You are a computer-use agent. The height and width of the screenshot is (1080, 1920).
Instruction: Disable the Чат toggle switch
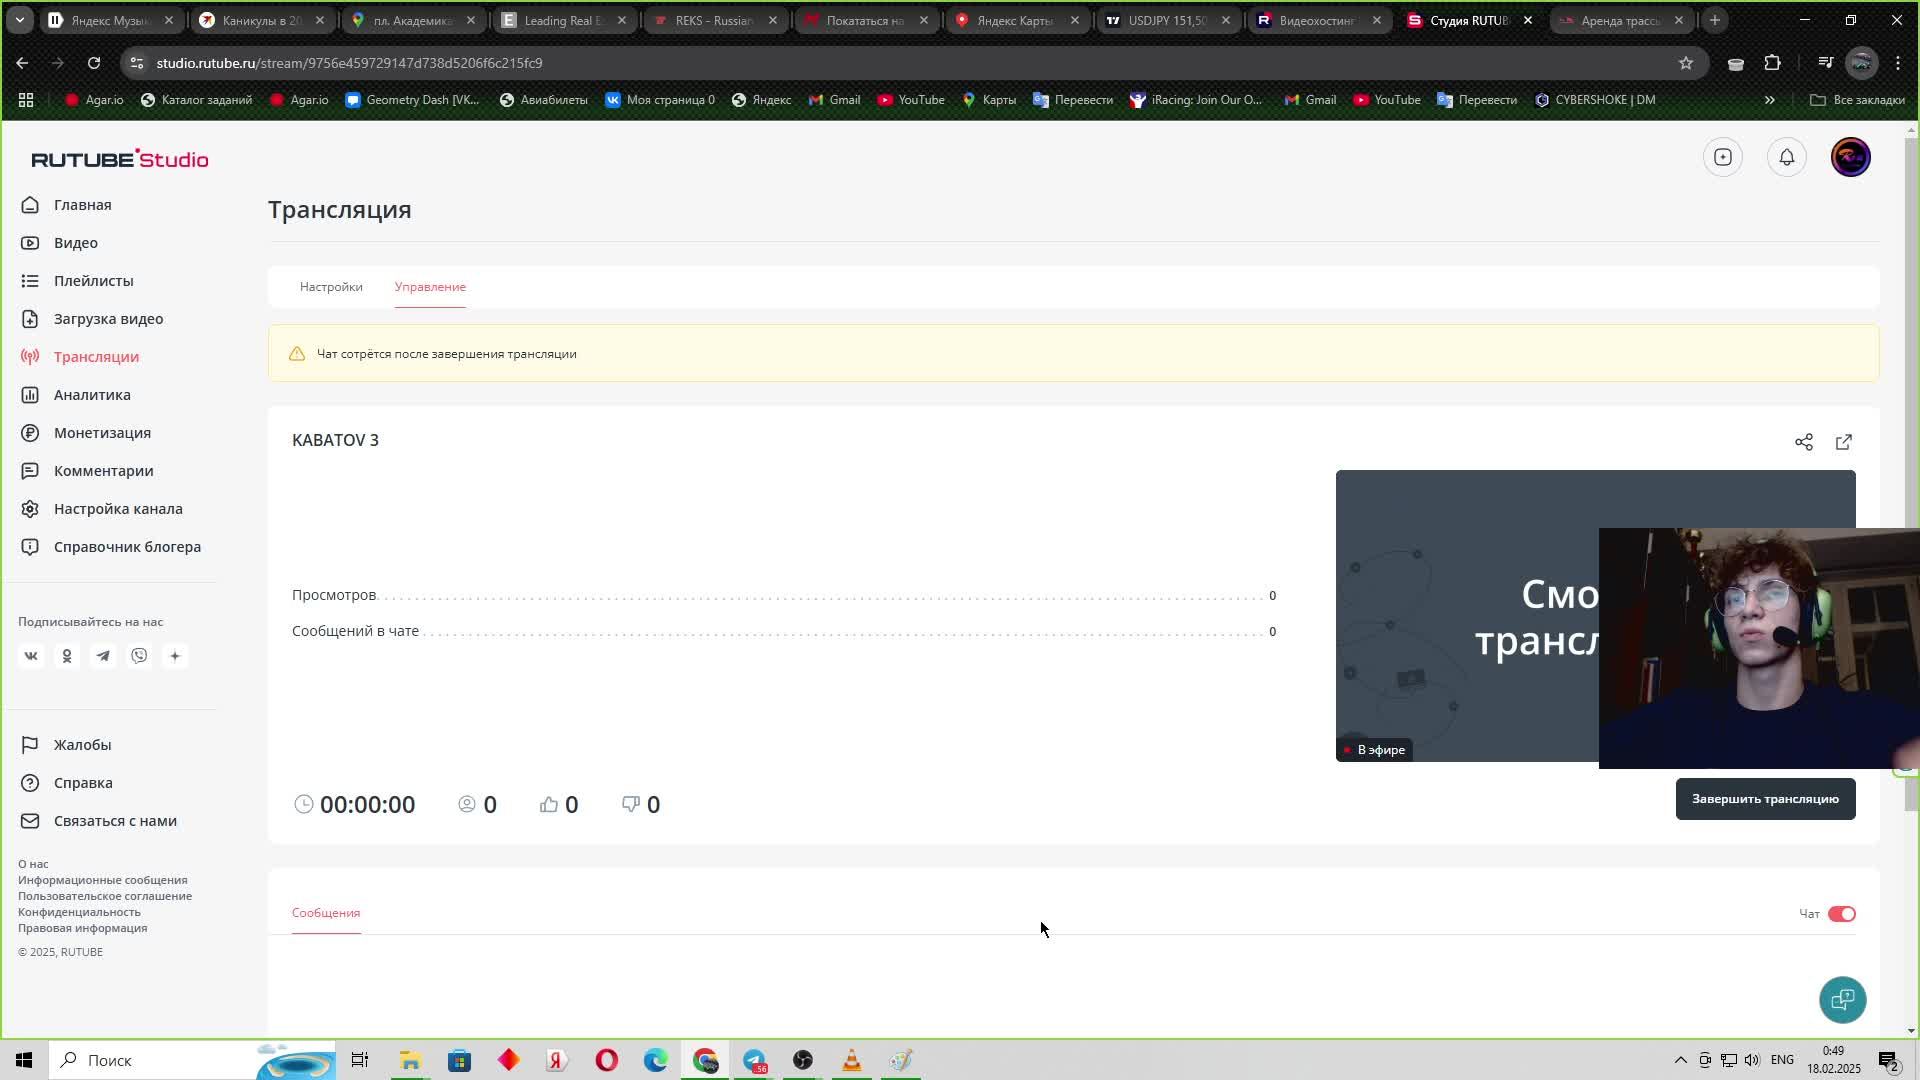click(x=1841, y=914)
